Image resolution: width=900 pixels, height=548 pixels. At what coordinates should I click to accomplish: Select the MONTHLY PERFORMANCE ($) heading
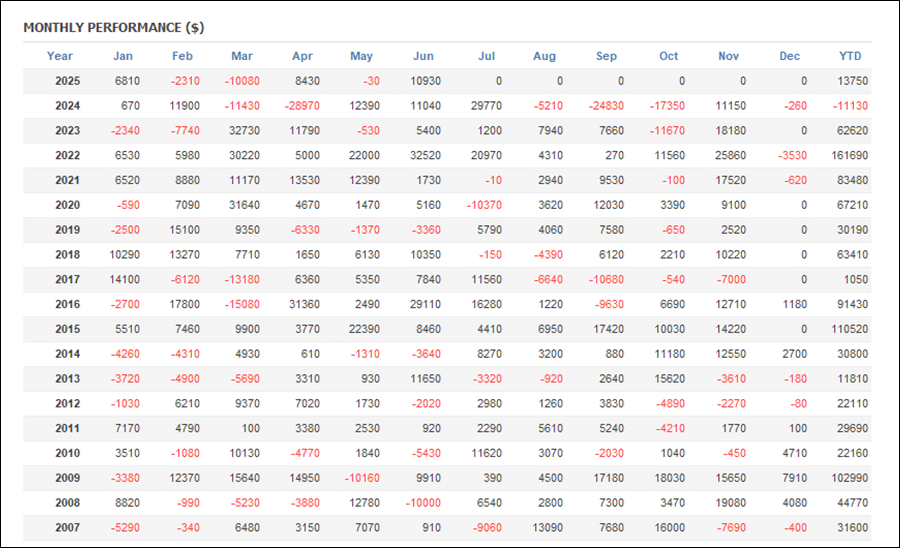[114, 28]
